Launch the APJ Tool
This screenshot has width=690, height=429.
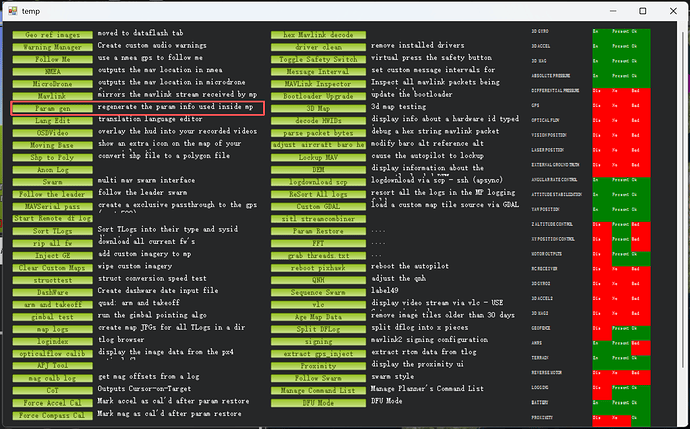[x=52, y=366]
